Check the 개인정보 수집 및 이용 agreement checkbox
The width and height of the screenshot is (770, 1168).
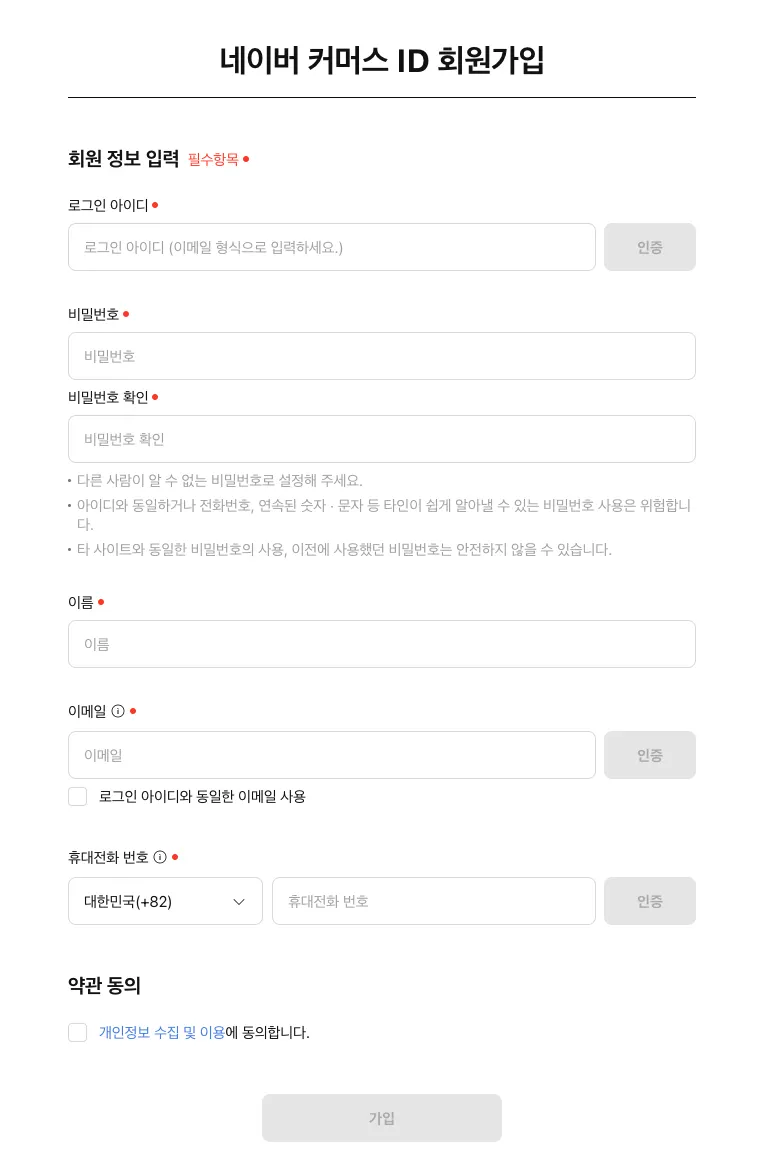pyautogui.click(x=78, y=1032)
